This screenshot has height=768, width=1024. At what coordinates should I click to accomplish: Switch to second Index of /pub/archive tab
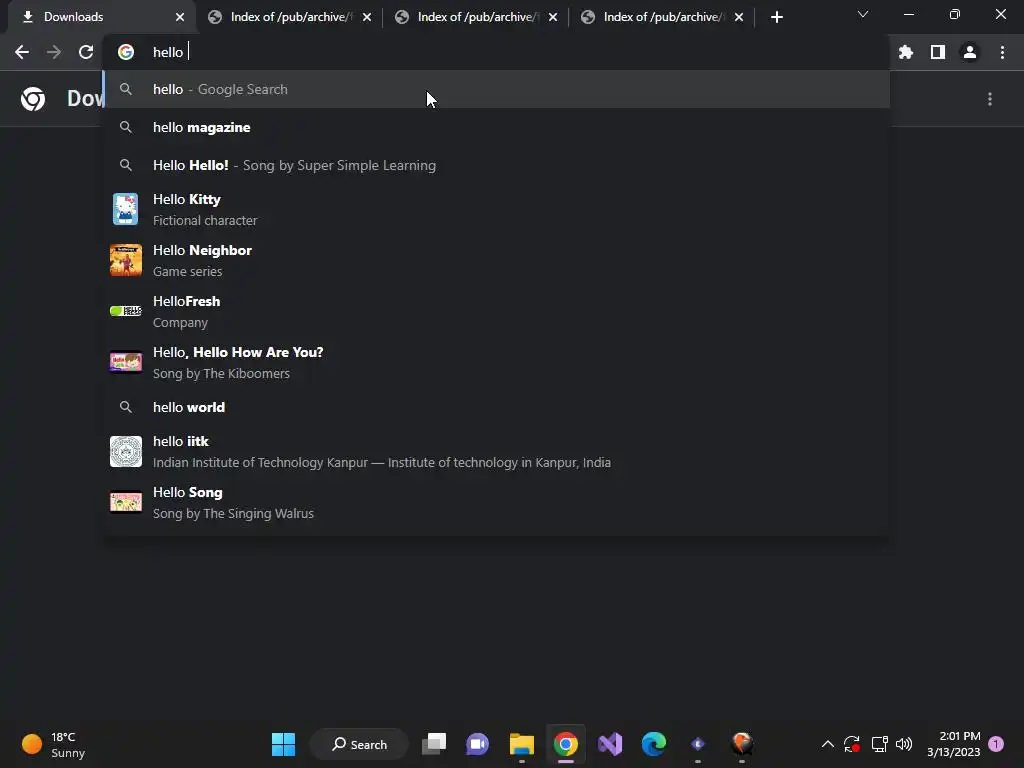[x=475, y=17]
